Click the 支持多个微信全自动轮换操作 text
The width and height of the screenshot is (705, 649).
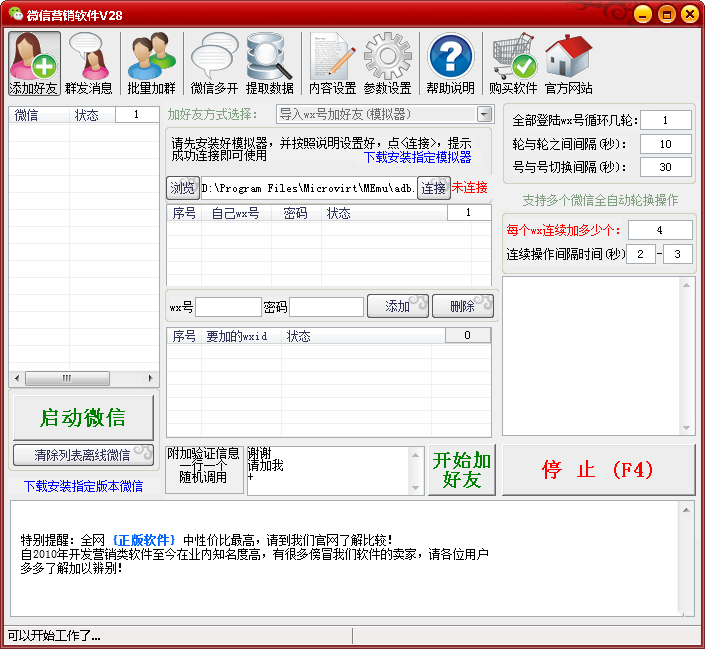[600, 201]
